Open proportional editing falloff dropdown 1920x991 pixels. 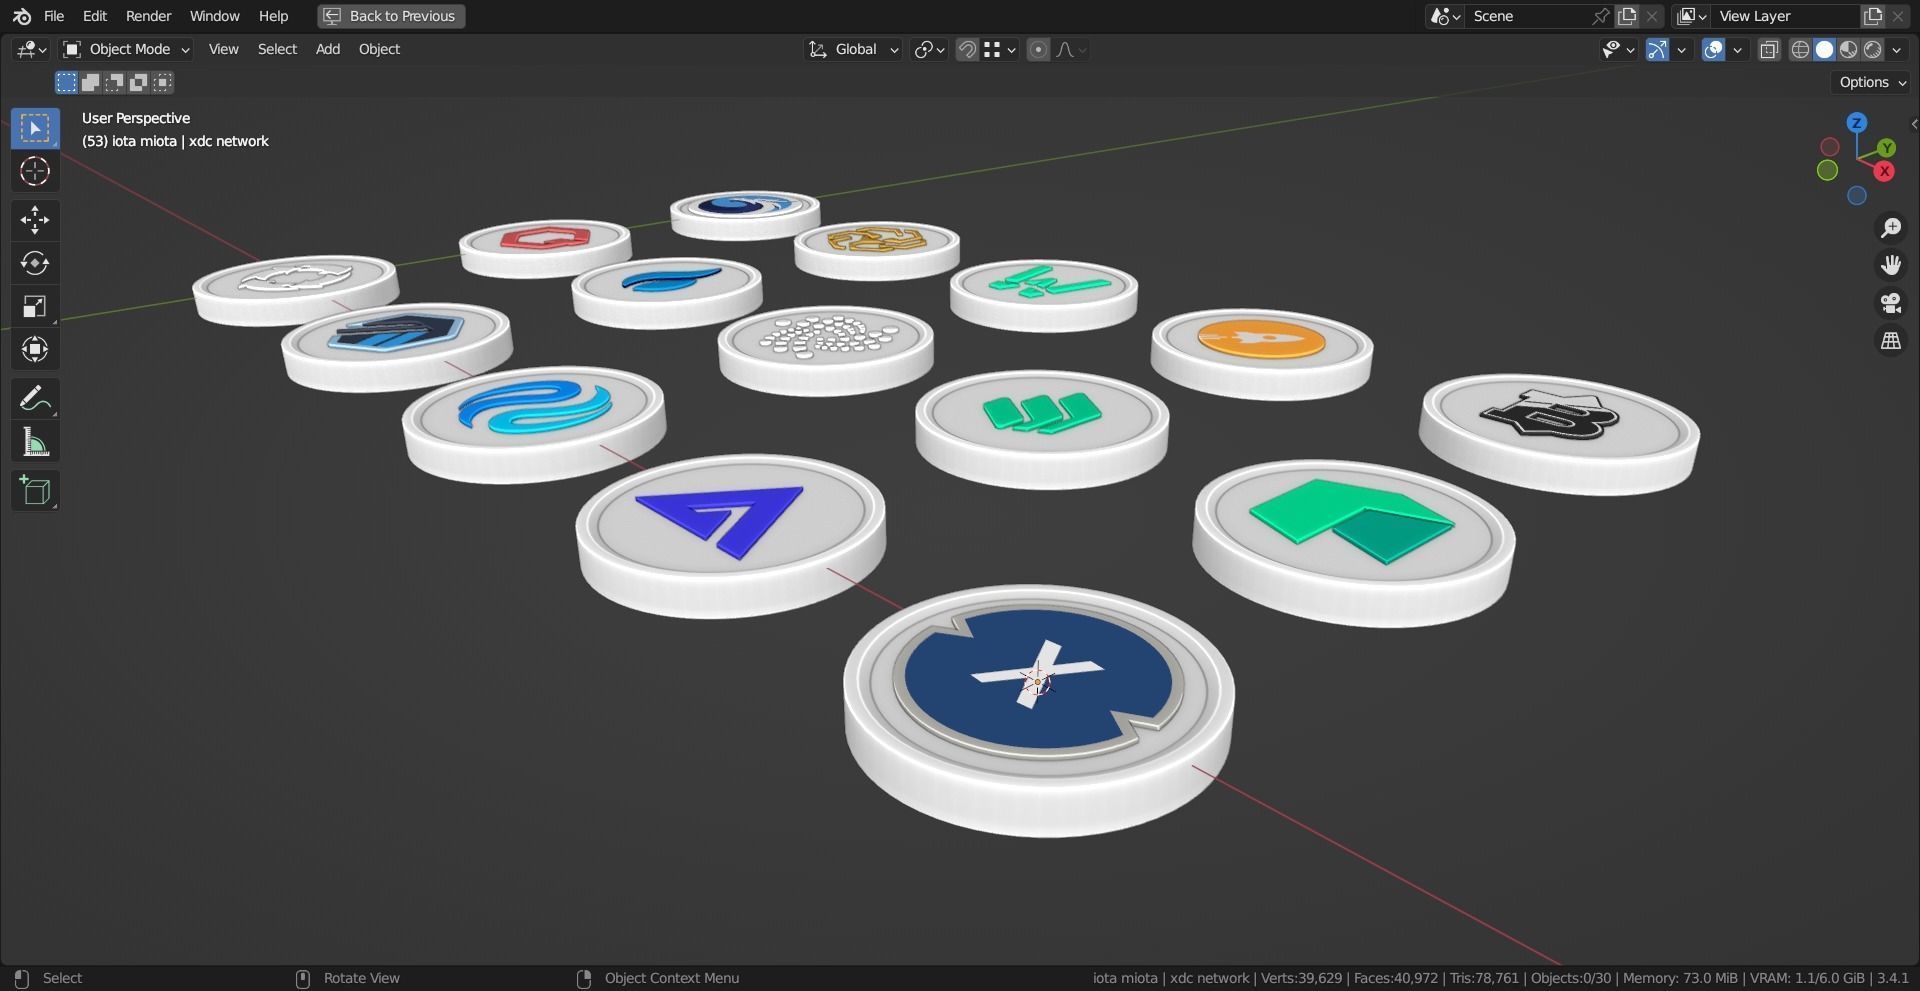tap(1071, 49)
